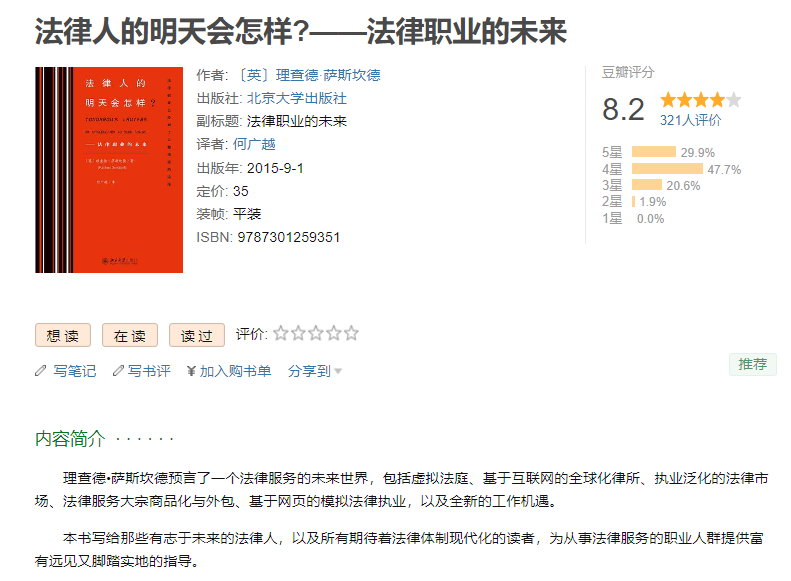
Task: Open translator link 何广越
Action: 254,144
